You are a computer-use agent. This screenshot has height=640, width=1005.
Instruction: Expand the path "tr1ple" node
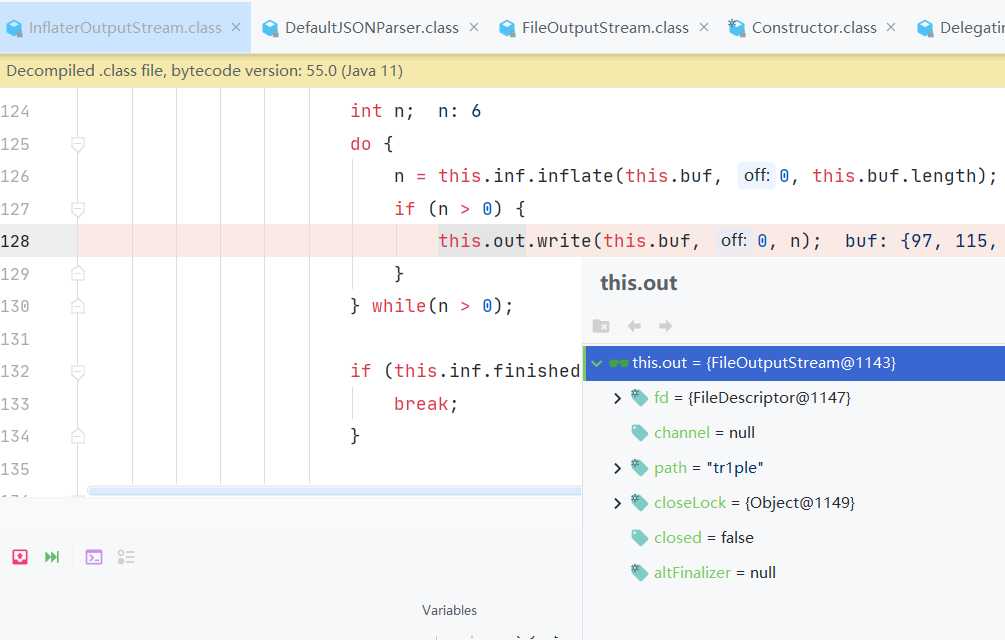pos(617,468)
